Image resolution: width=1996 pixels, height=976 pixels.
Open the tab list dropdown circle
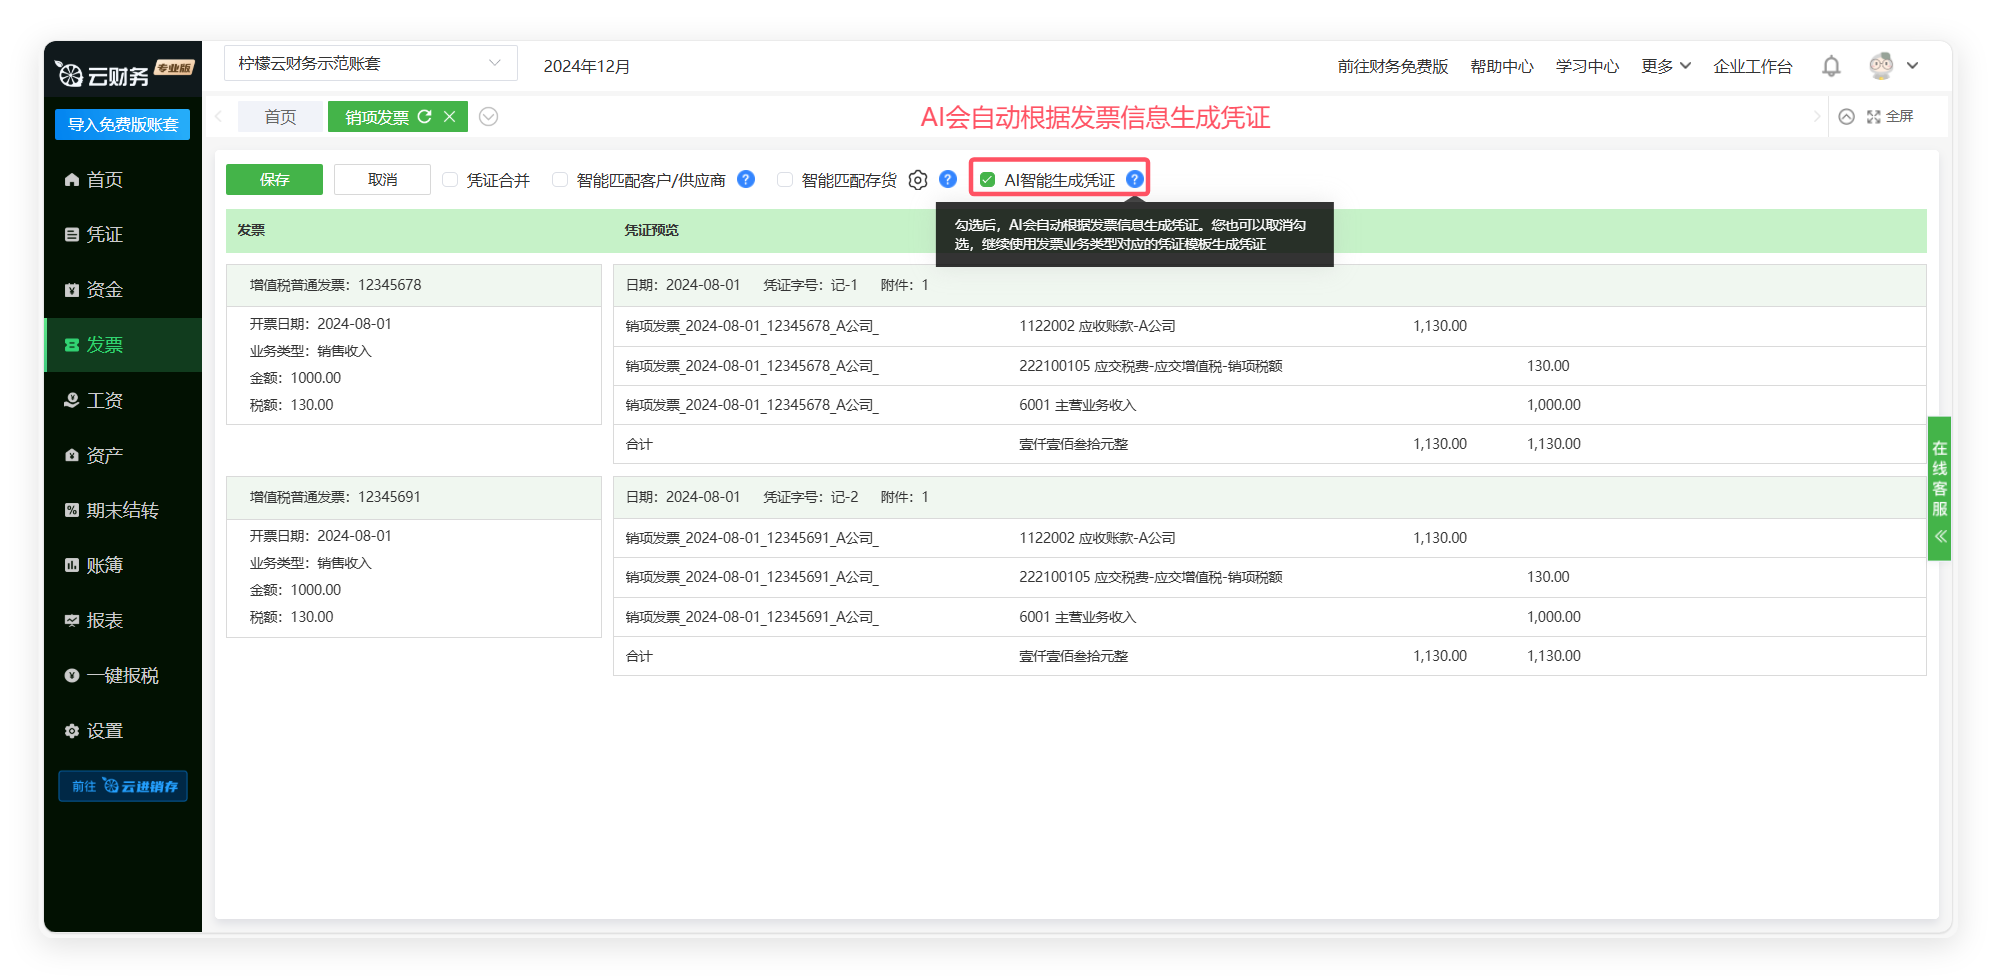[488, 117]
